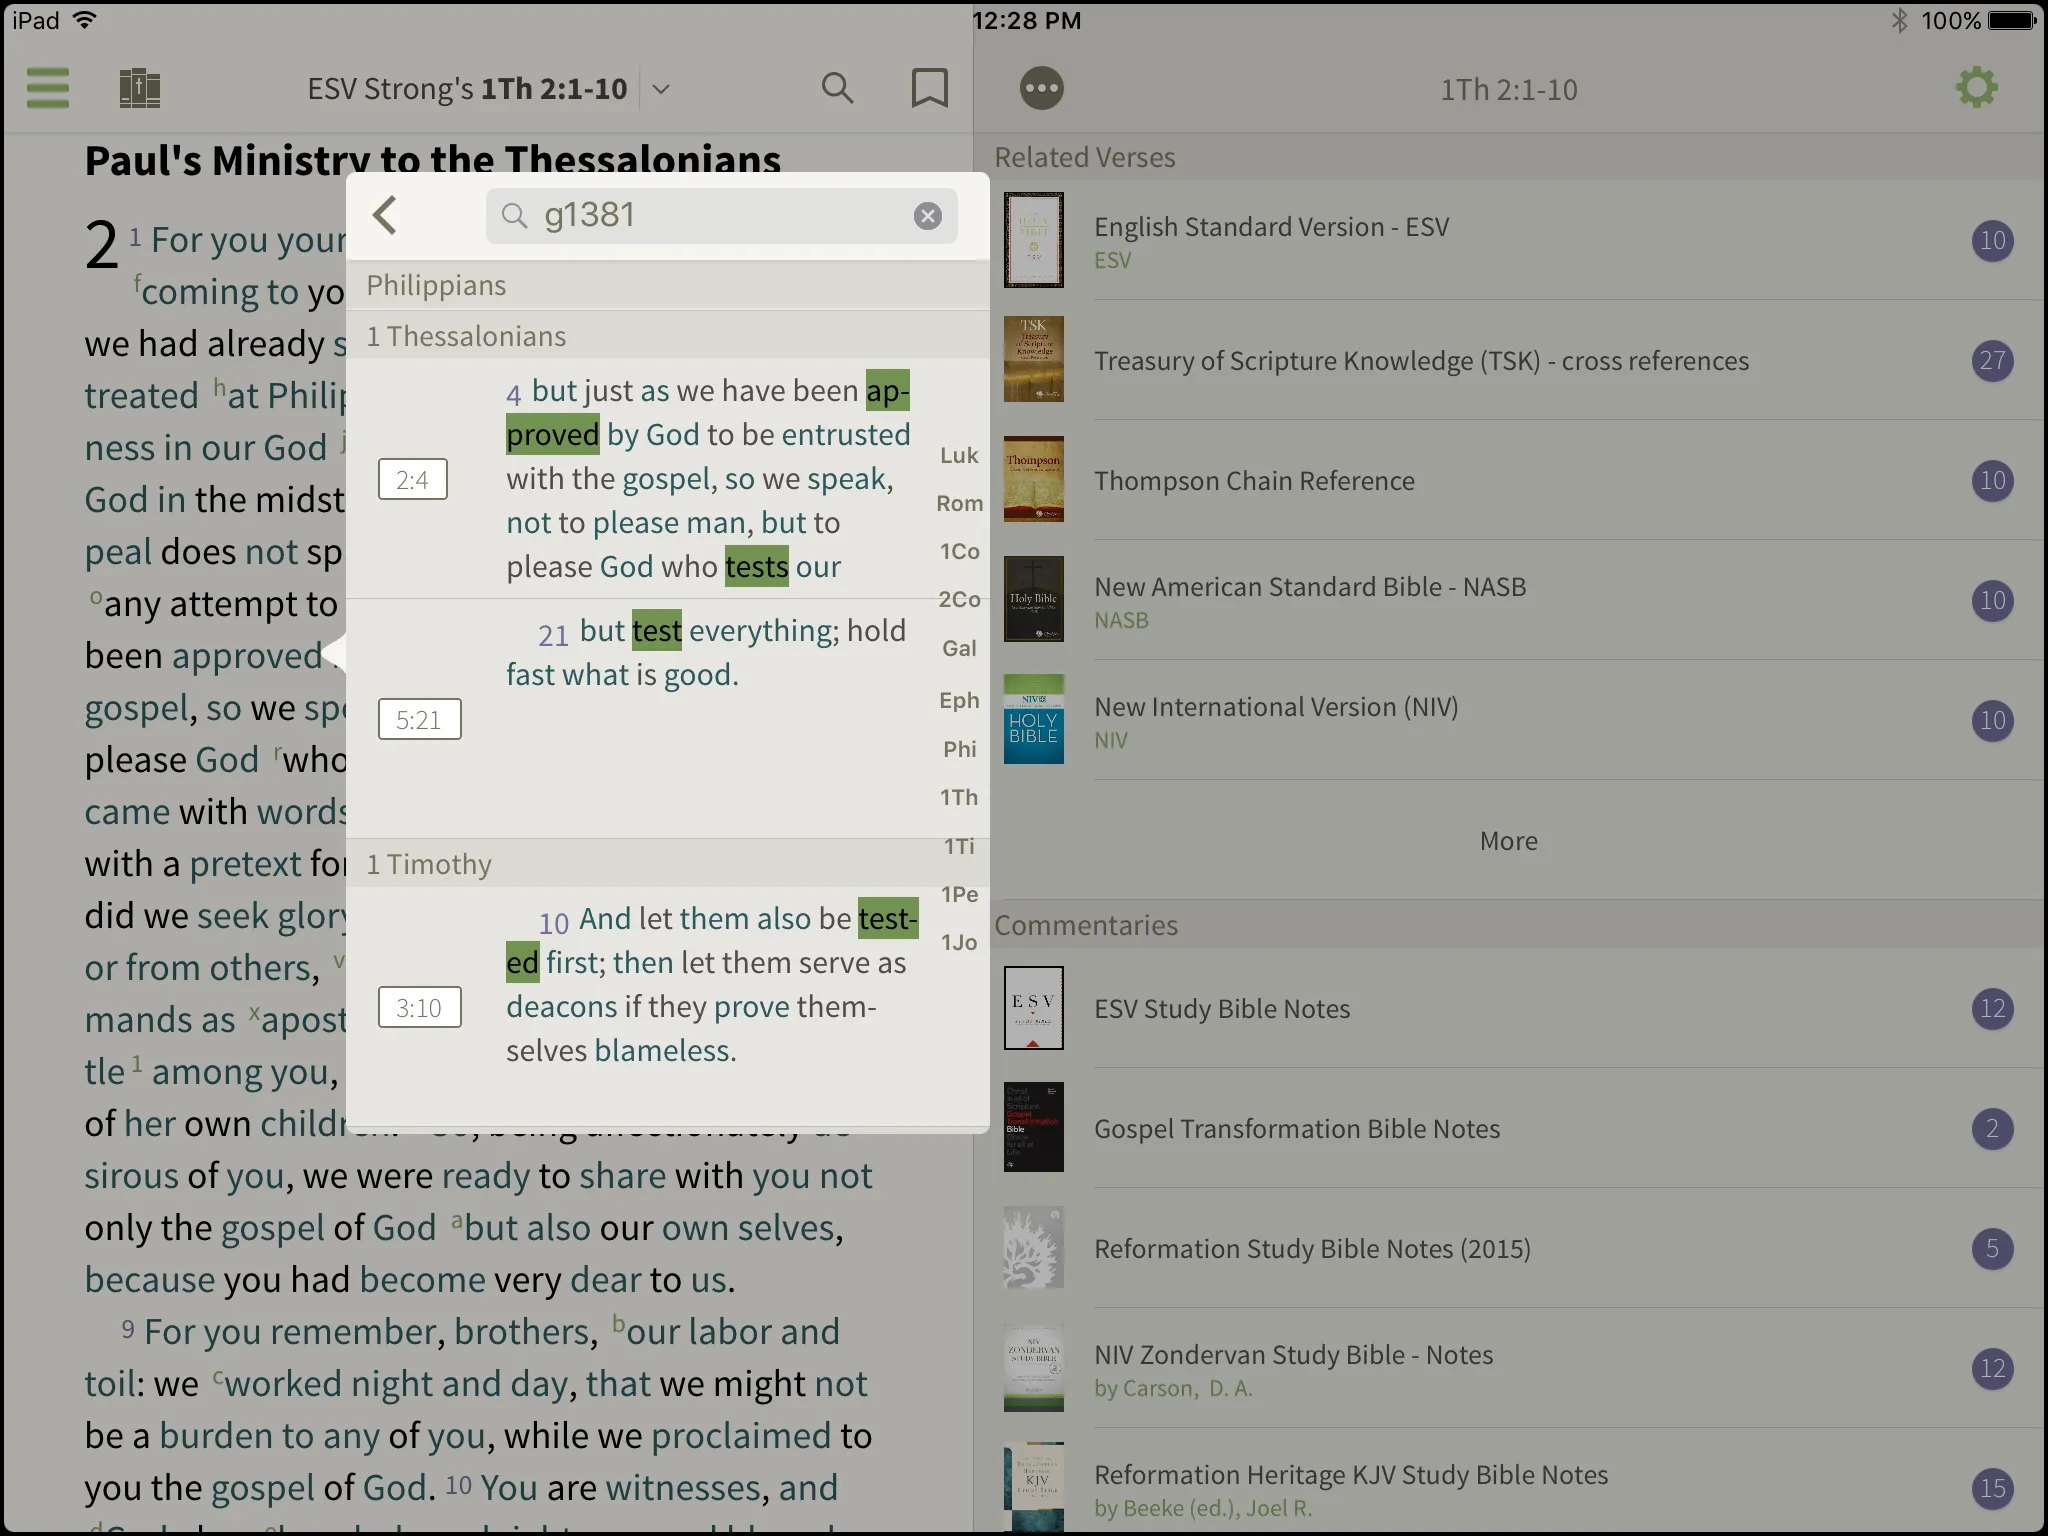Tap the 15 badge for Reformation Heritage
This screenshot has width=2048, height=1536.
1992,1488
